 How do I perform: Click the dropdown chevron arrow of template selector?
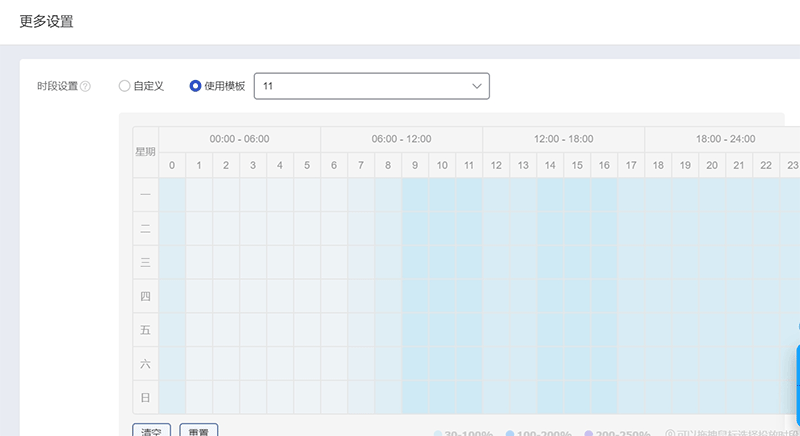click(x=476, y=87)
